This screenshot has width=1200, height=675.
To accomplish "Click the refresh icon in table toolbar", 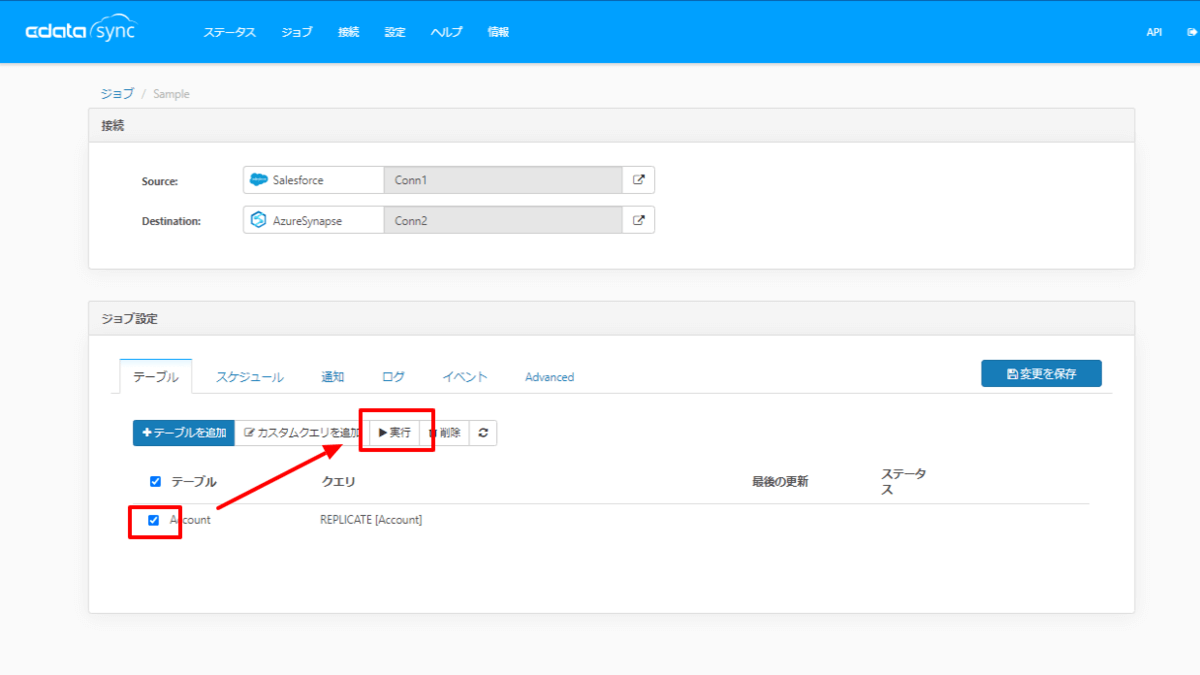I will (x=483, y=433).
